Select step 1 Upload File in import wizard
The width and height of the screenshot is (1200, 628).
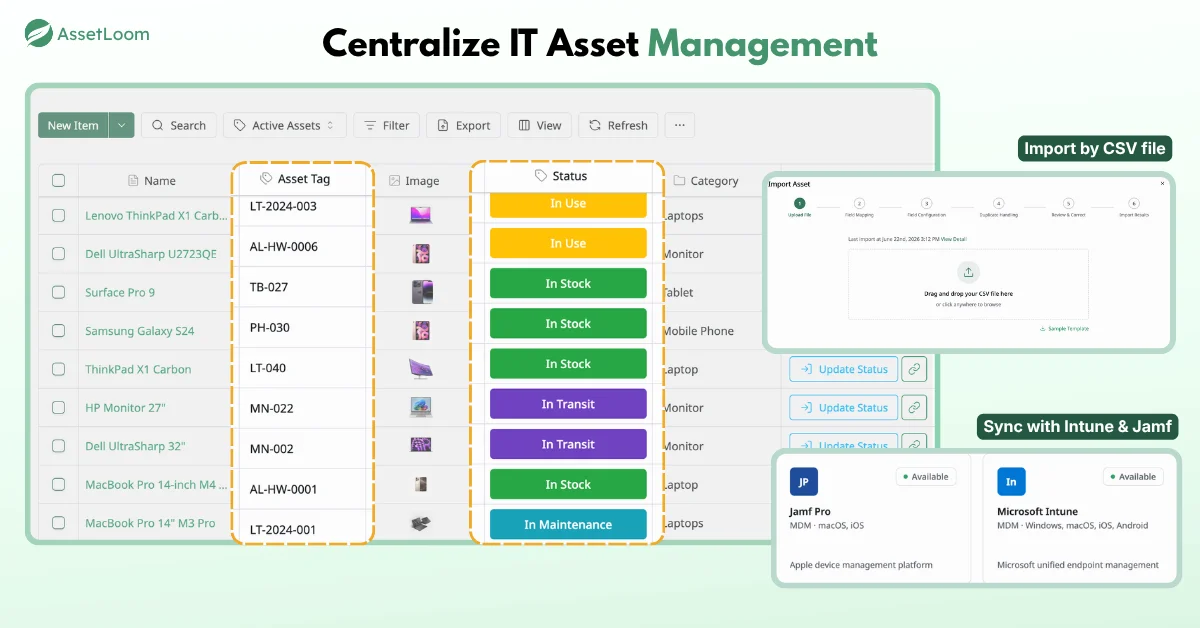tap(799, 207)
